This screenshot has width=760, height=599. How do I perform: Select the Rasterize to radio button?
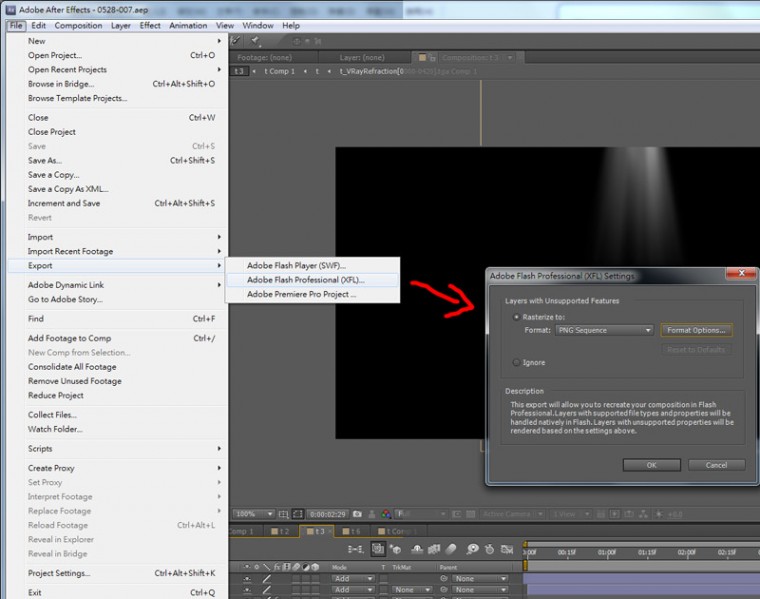pyautogui.click(x=516, y=317)
